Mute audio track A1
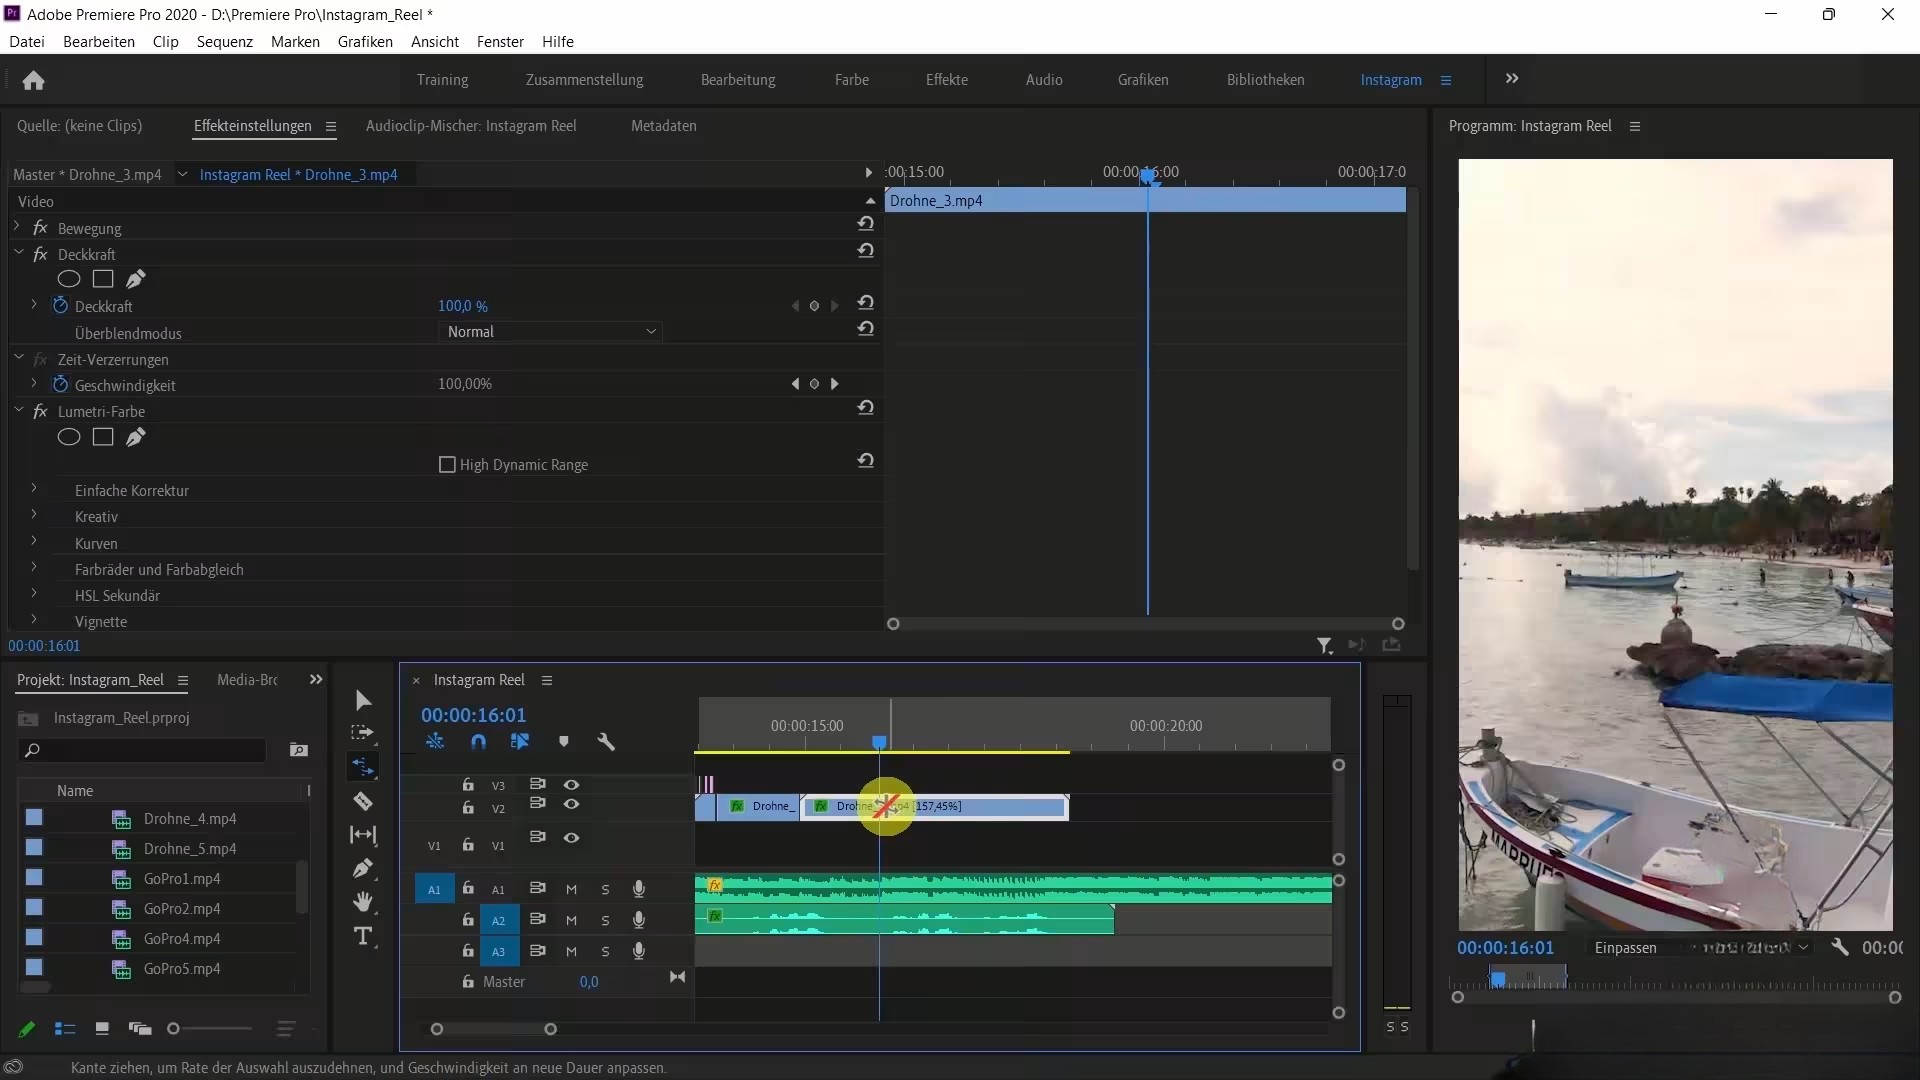Viewport: 1920px width, 1080px height. click(571, 889)
